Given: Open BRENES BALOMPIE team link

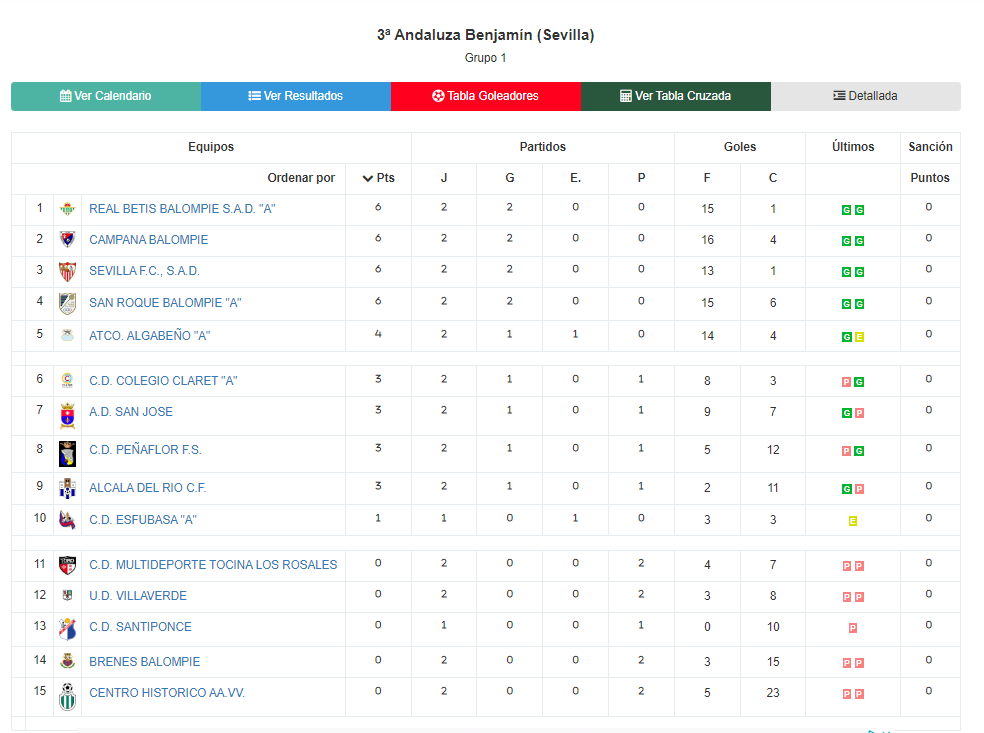Looking at the screenshot, I should 144,661.
